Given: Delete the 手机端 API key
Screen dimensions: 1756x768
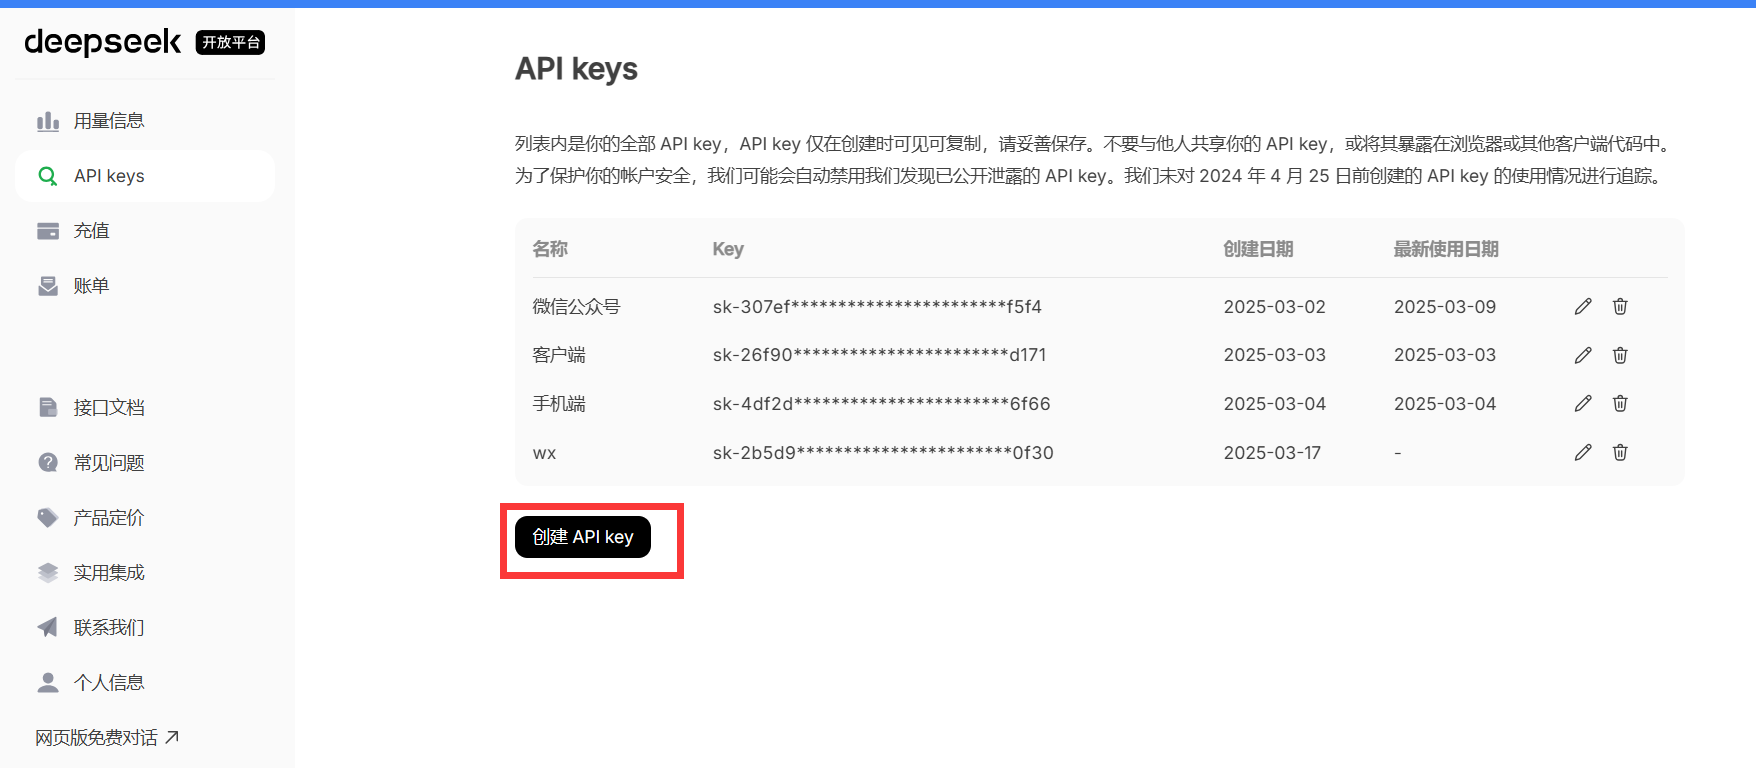Looking at the screenshot, I should pos(1620,403).
